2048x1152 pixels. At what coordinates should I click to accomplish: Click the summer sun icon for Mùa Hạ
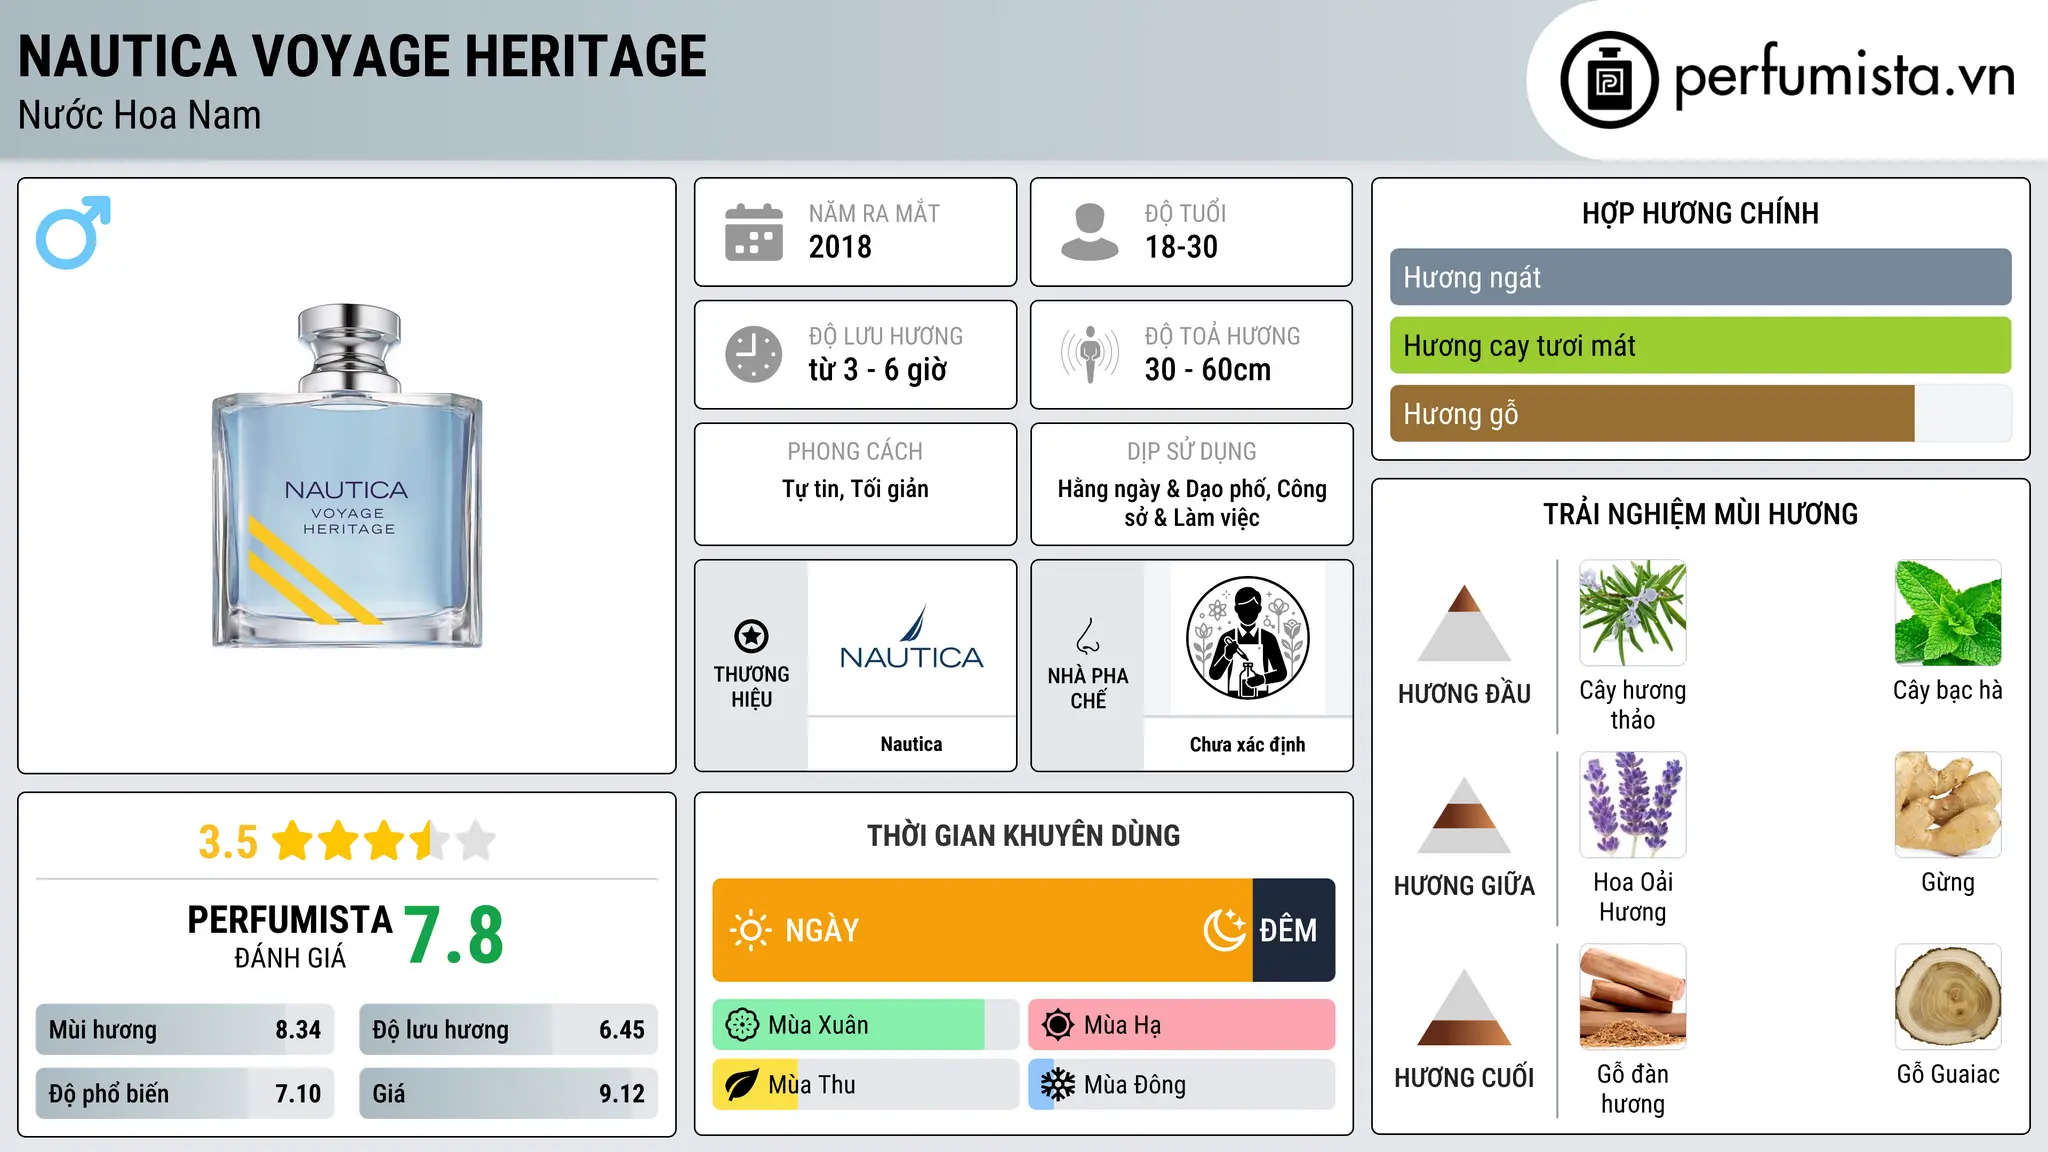[x=1058, y=1025]
